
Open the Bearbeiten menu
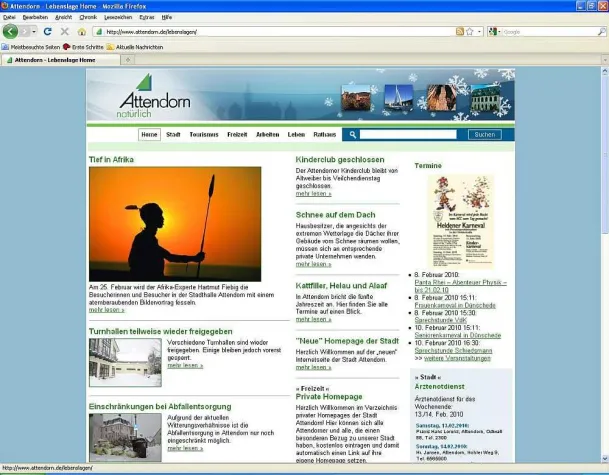[x=35, y=17]
